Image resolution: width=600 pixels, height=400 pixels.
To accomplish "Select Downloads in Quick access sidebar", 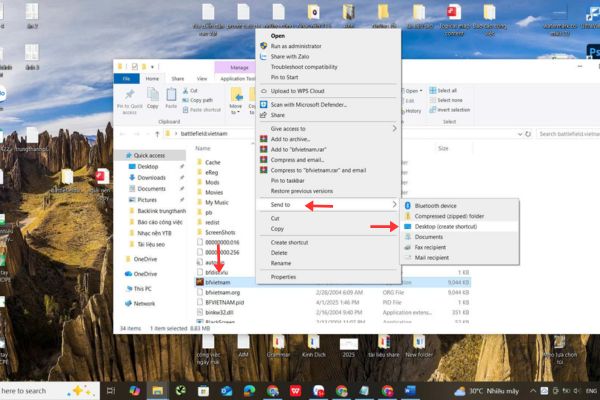I will click(152, 178).
